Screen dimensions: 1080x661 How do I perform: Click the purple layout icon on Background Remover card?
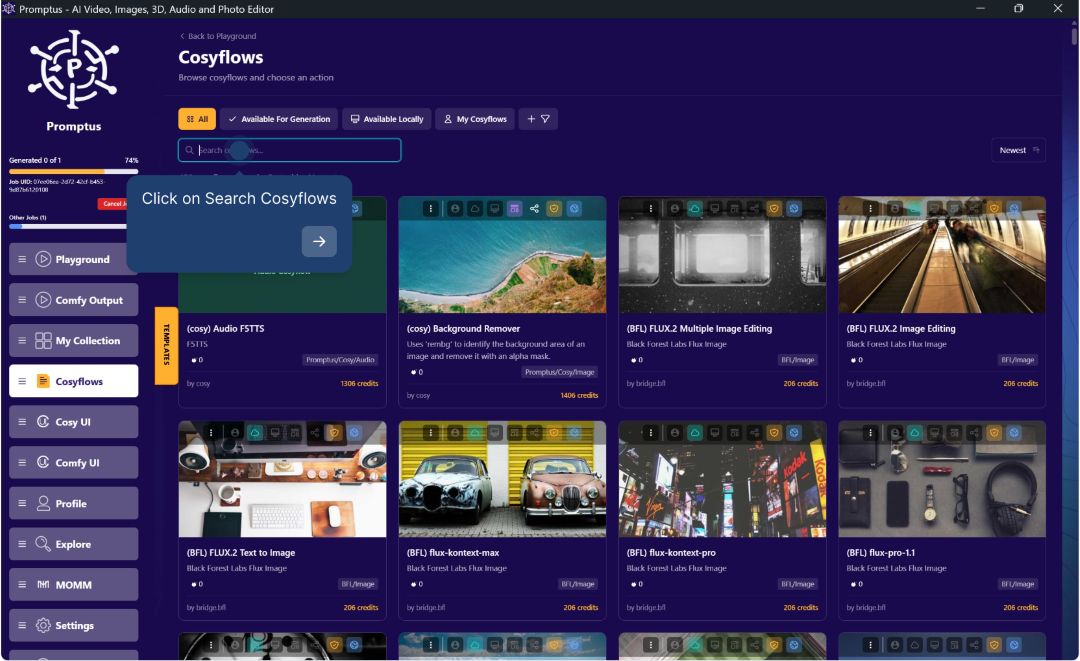click(515, 208)
